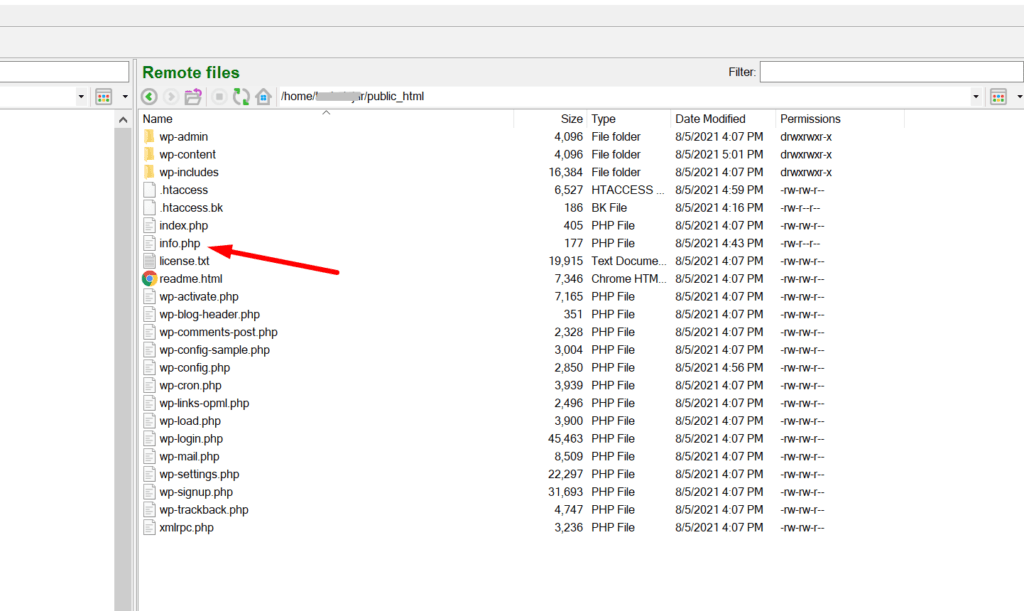This screenshot has height=611, width=1024.
Task: Click the Chrome HTML type cell
Action: (x=629, y=279)
